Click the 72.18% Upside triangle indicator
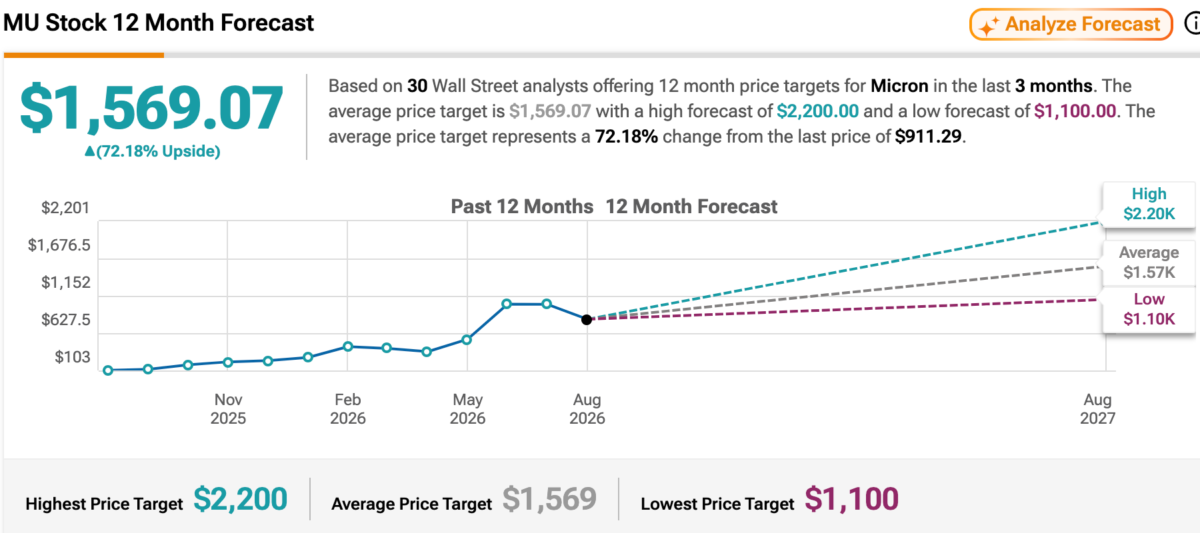The height and width of the screenshot is (533, 1200). [90, 151]
